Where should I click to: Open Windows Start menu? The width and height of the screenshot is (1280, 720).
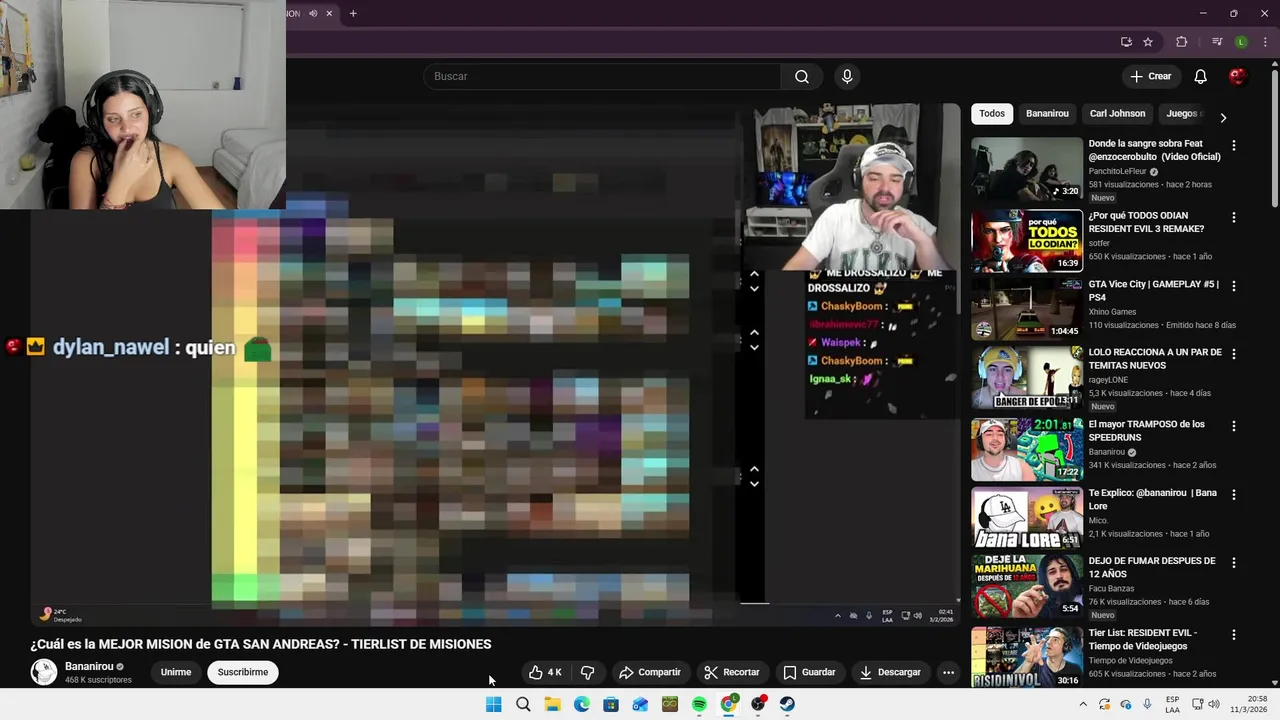tap(493, 704)
